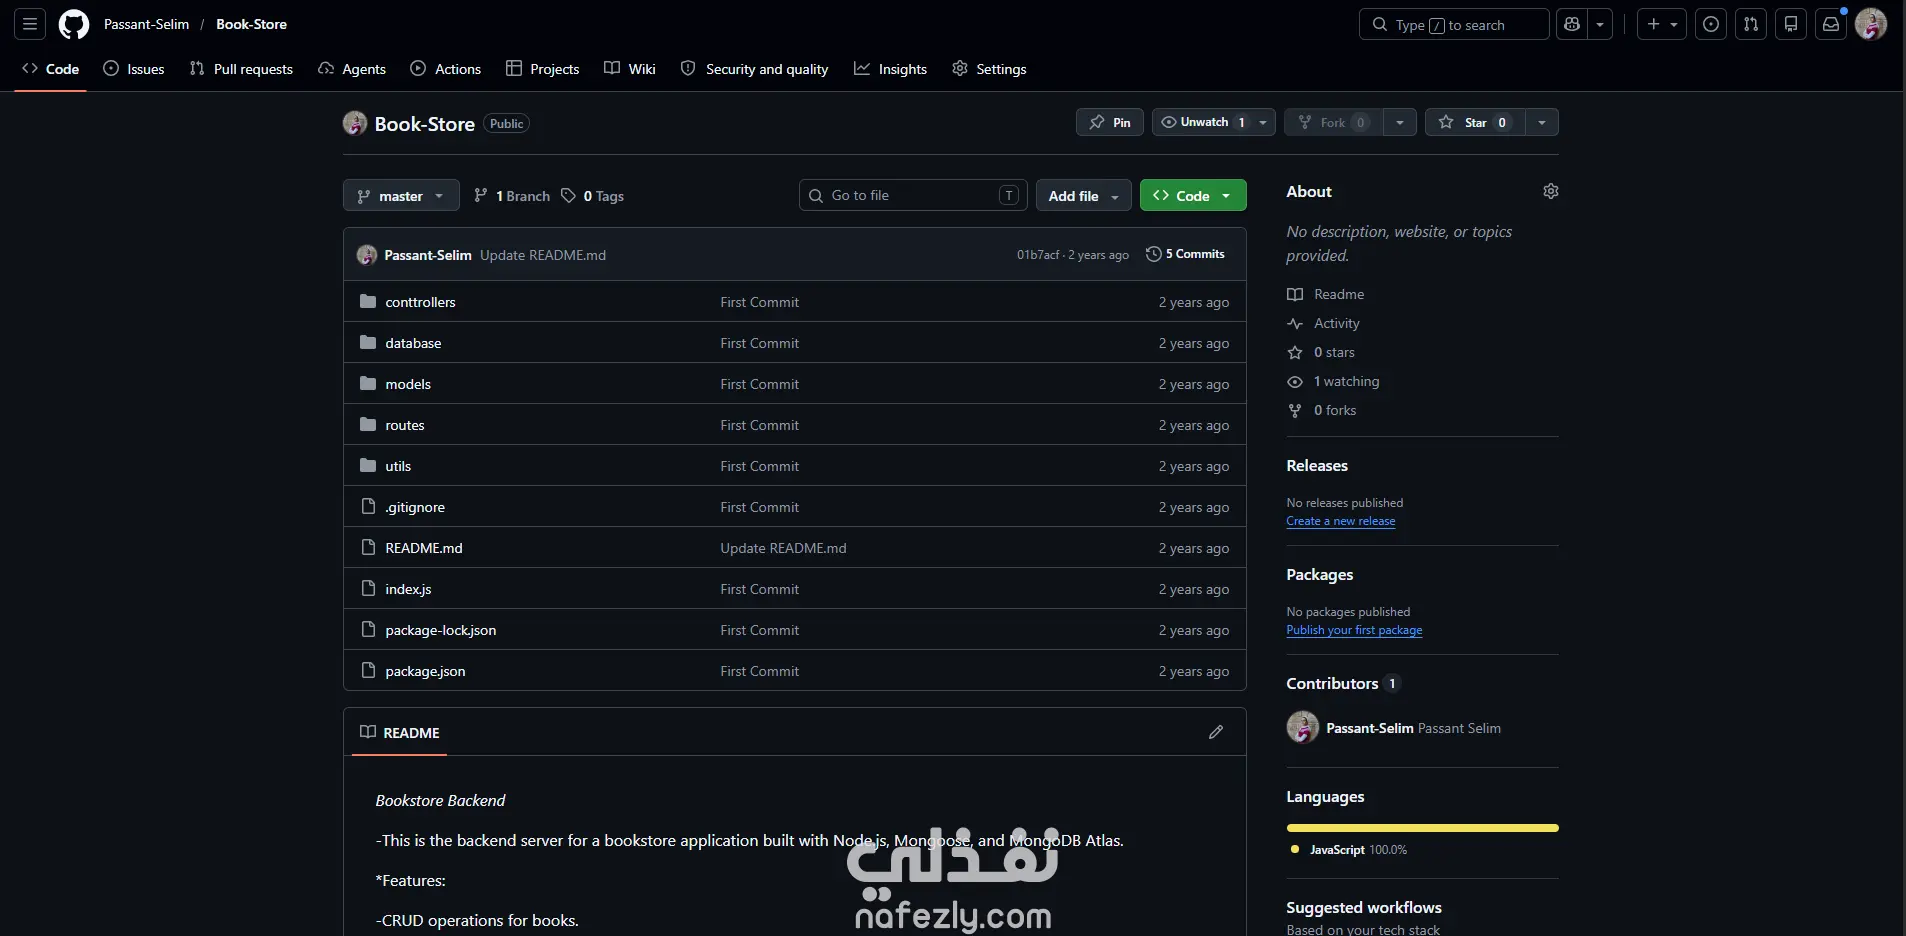Open the Copilot chat icon
Viewport: 1906px width, 936px height.
1572,24
